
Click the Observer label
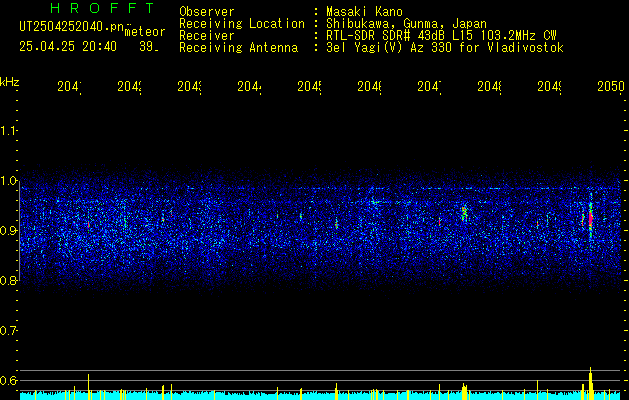pos(207,12)
